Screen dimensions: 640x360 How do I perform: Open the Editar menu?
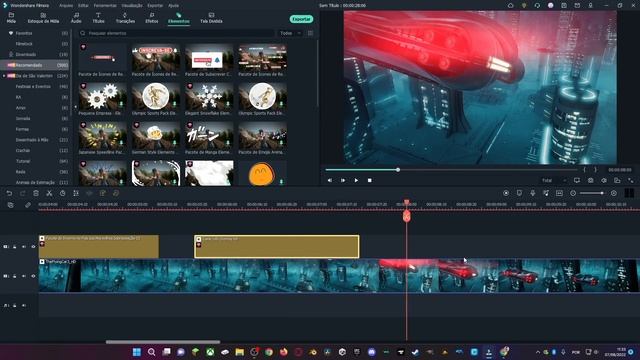83,6
